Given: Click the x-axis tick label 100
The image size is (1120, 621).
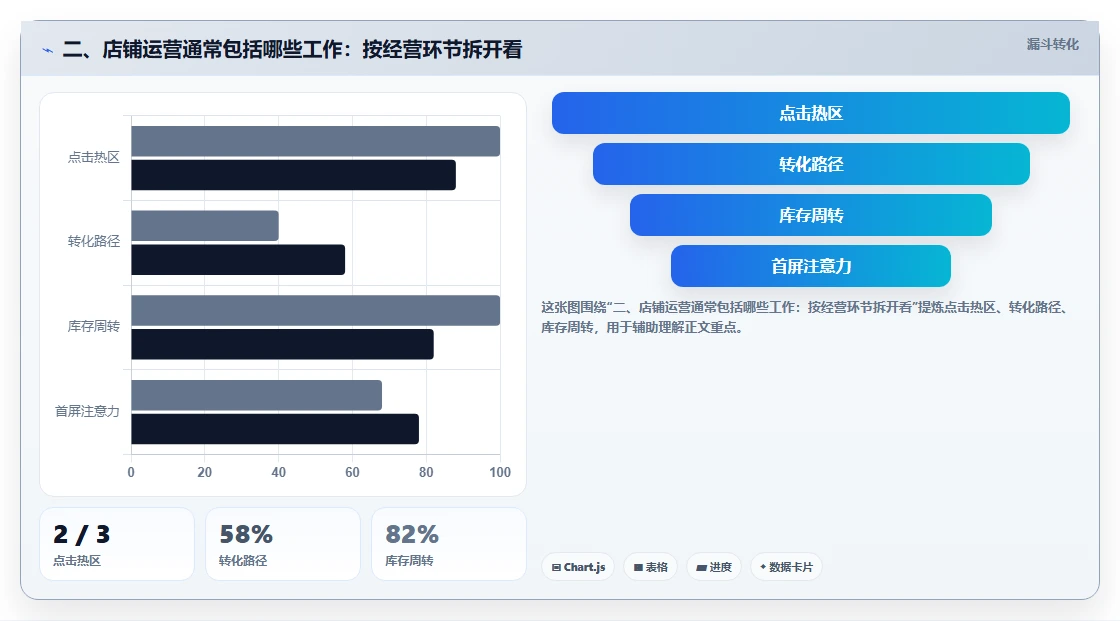Looking at the screenshot, I should coord(500,472).
